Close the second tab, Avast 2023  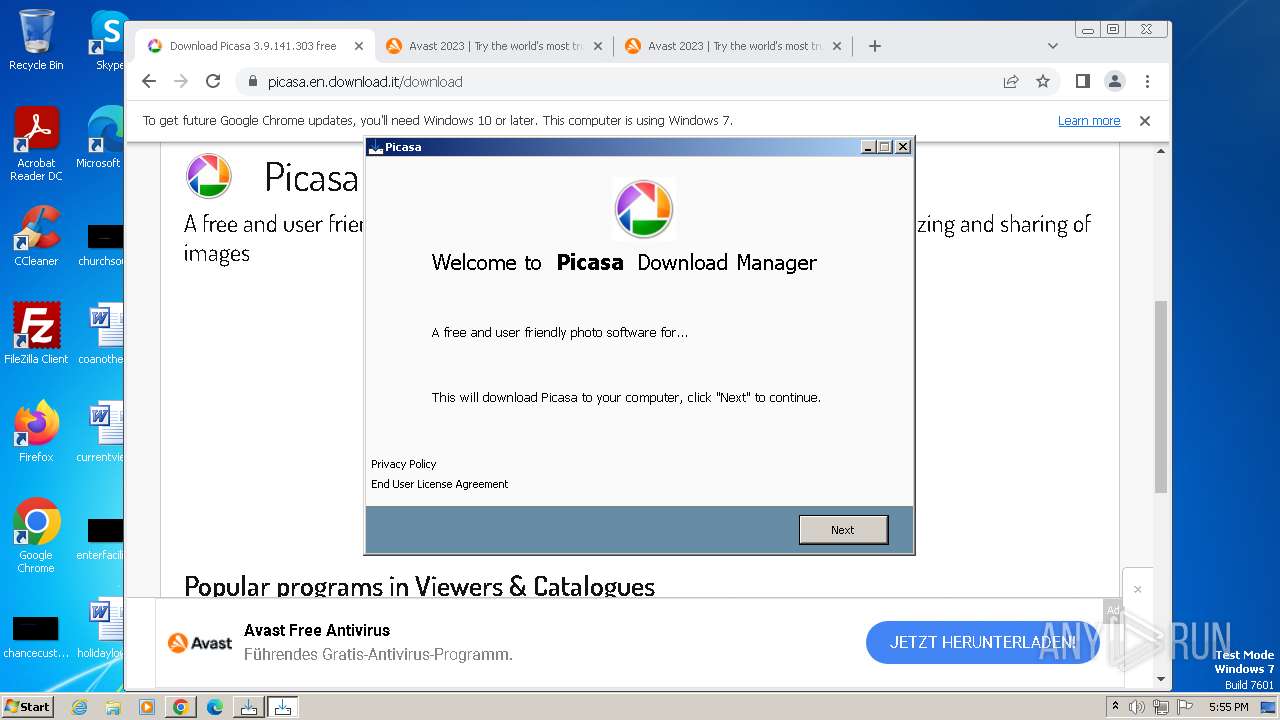(x=598, y=46)
